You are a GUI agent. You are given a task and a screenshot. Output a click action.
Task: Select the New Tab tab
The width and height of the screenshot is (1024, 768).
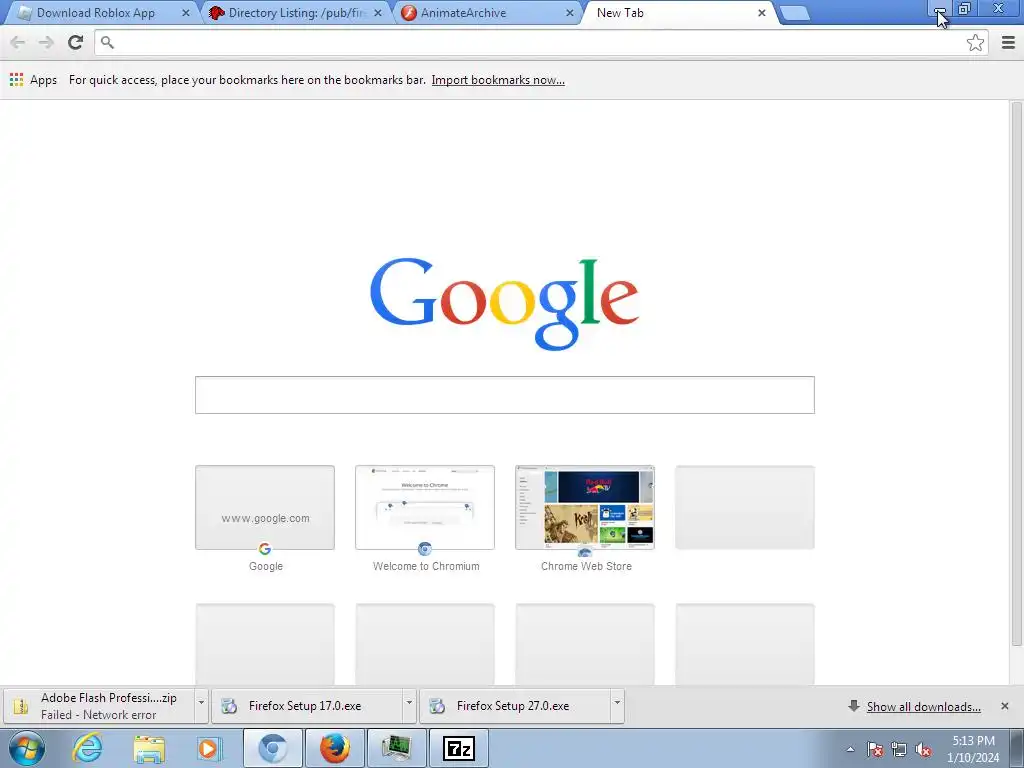click(x=673, y=13)
